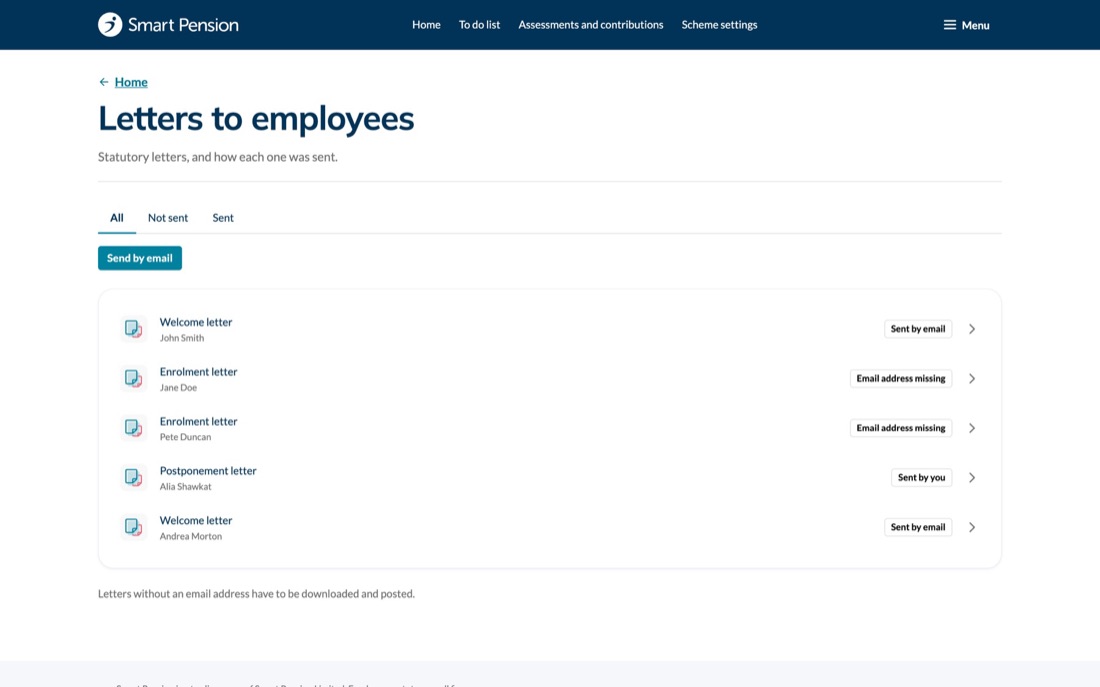
Task: Switch to the Sent tab
Action: tap(223, 218)
